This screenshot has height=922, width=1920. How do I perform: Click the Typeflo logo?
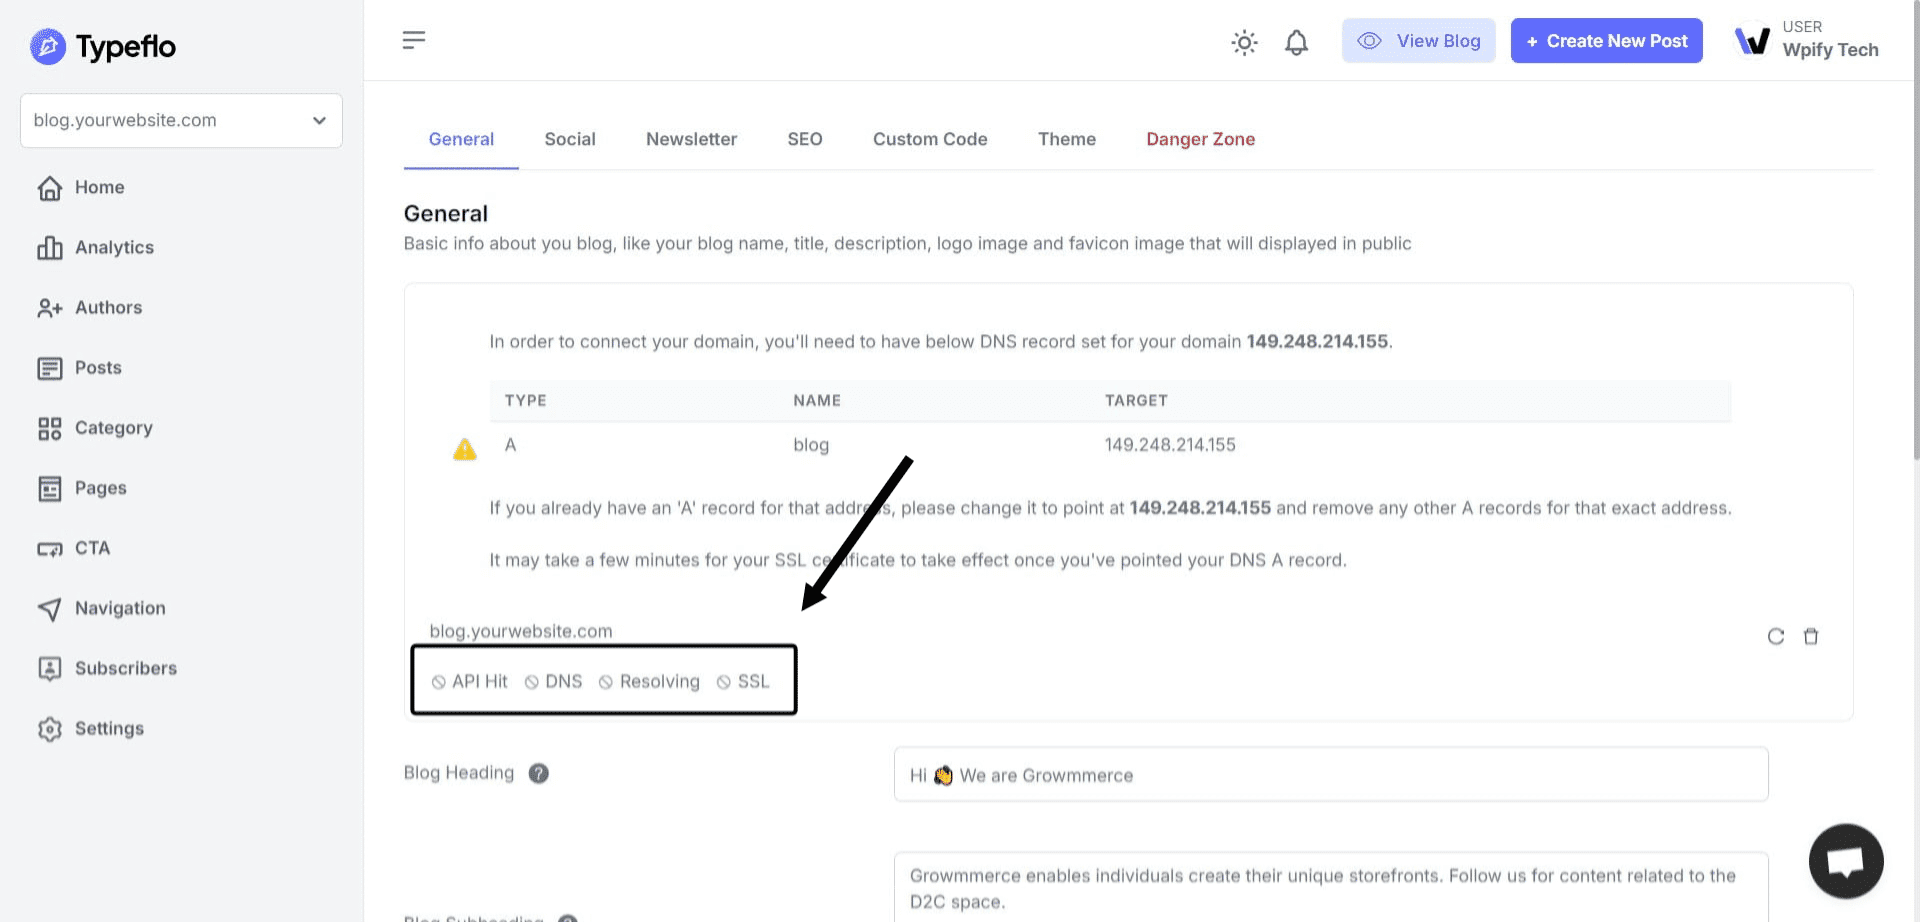click(x=103, y=46)
